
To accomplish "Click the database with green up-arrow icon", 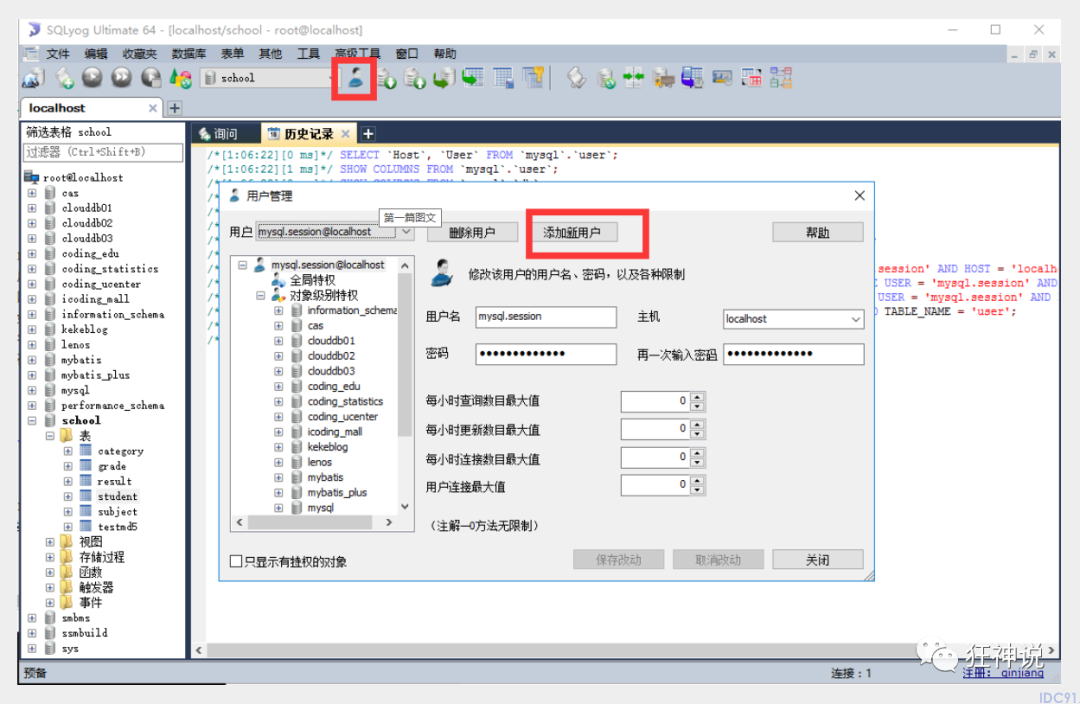I will click(415, 79).
